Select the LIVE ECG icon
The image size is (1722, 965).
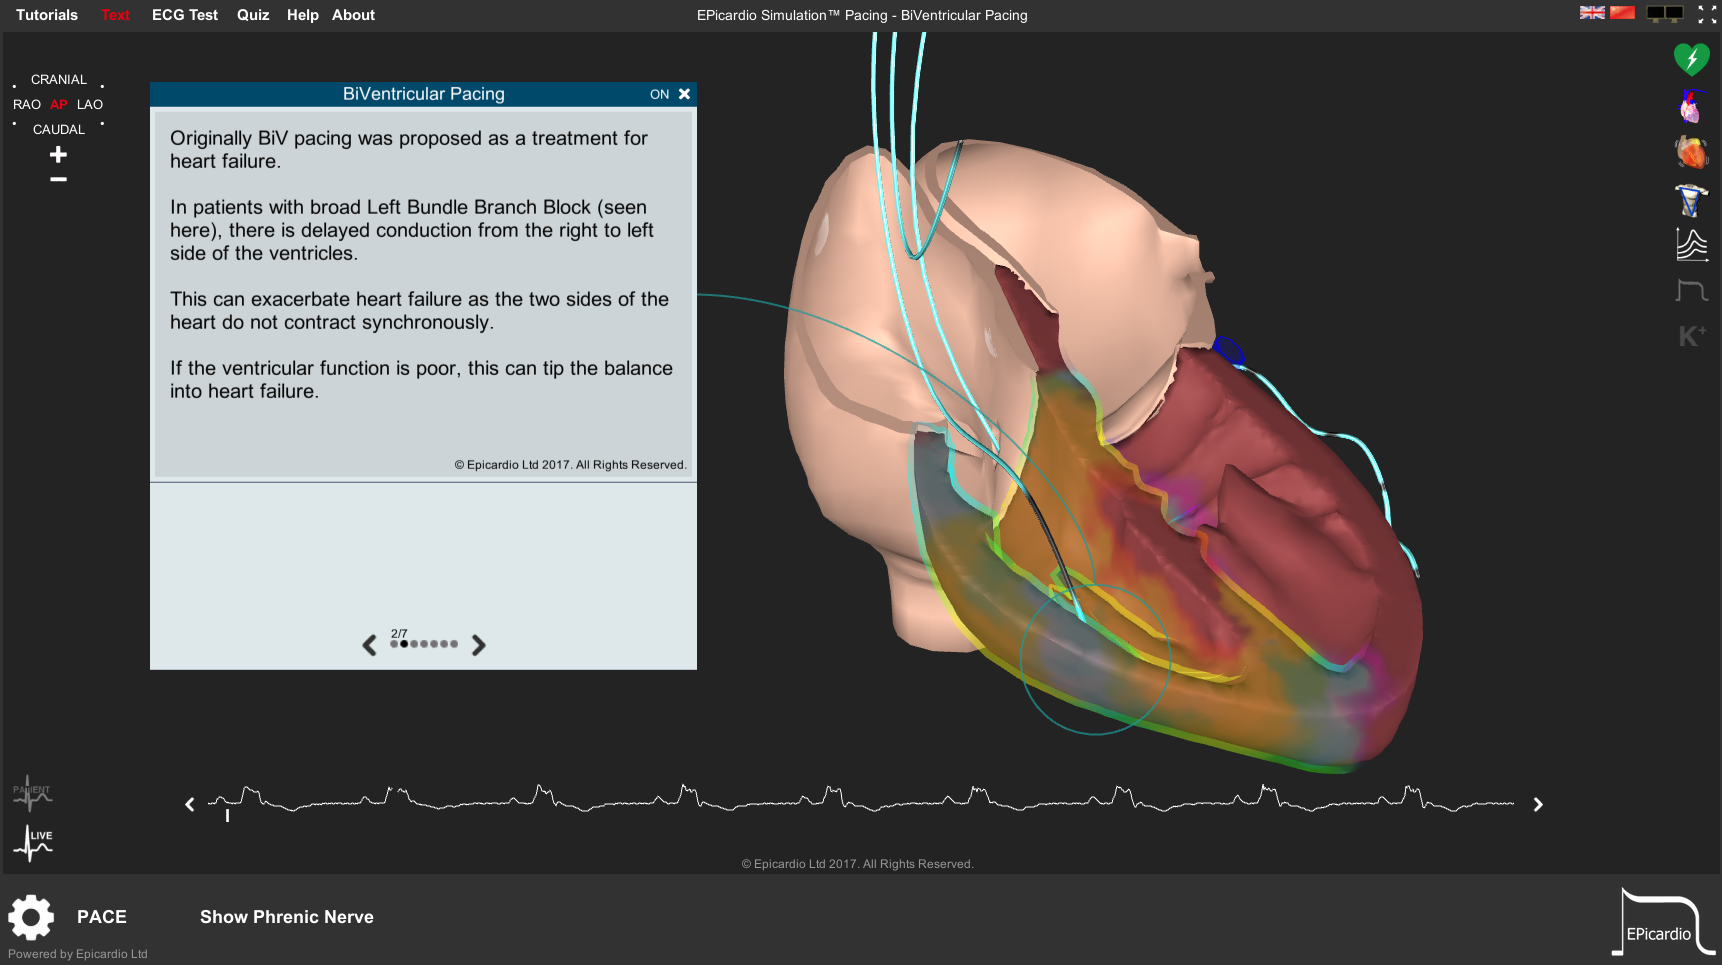[33, 843]
